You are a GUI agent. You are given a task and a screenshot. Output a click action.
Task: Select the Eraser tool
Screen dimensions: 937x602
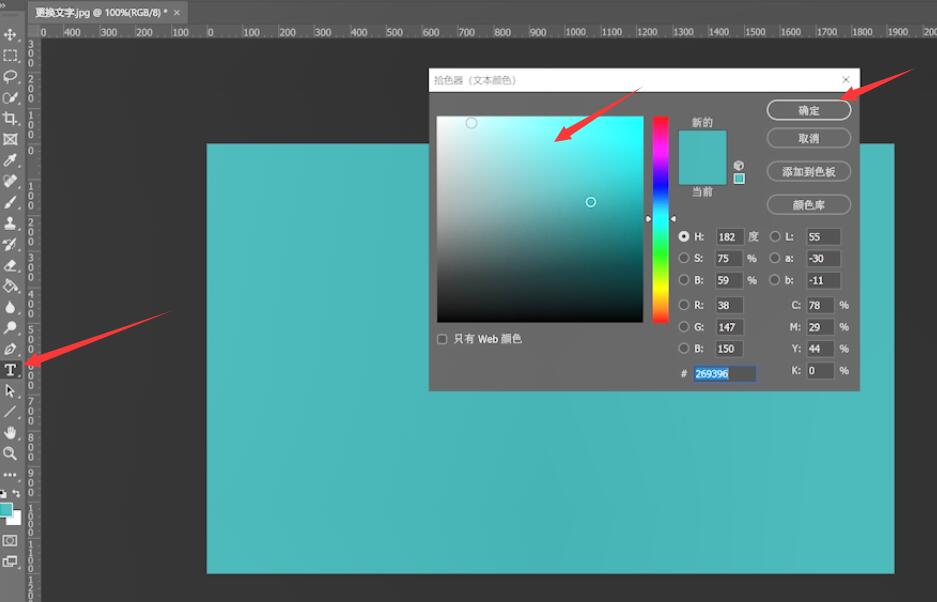pyautogui.click(x=10, y=265)
